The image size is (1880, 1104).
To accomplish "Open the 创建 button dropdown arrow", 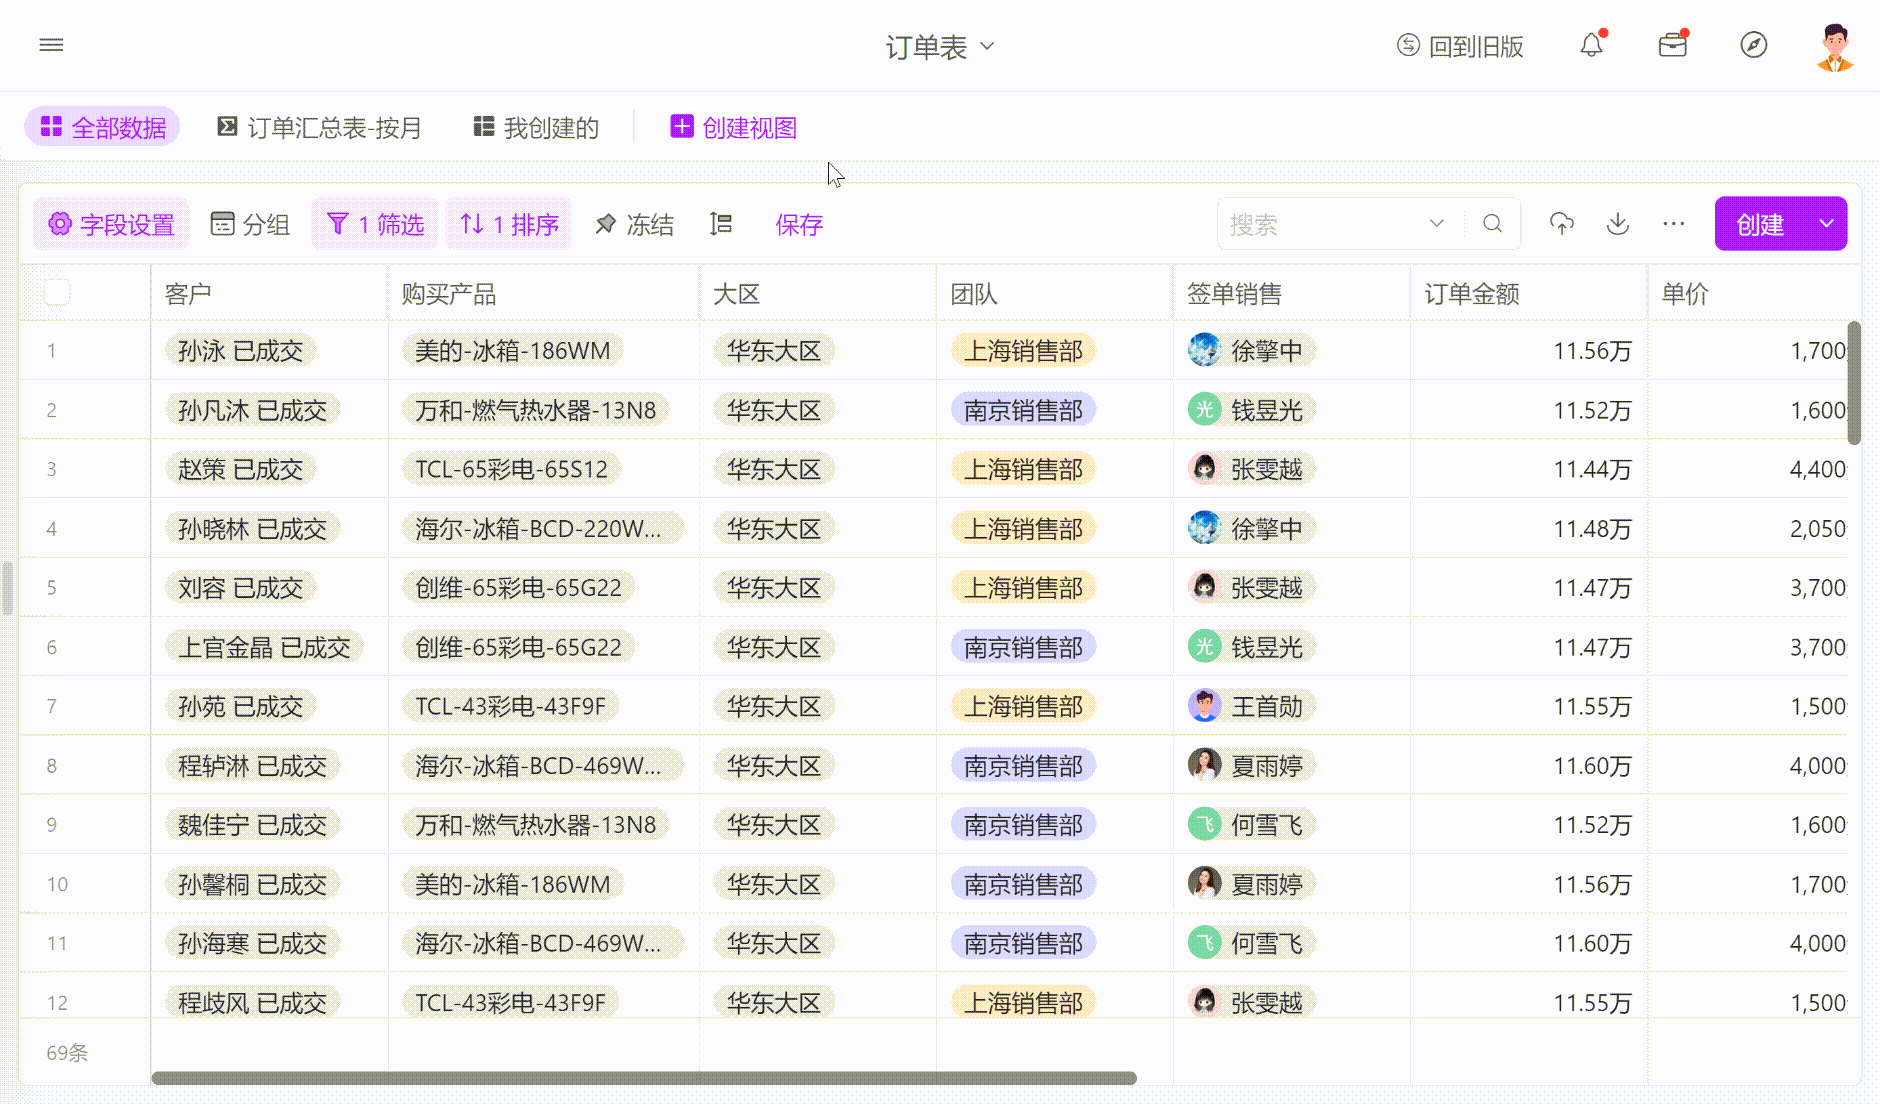I will (x=1826, y=224).
